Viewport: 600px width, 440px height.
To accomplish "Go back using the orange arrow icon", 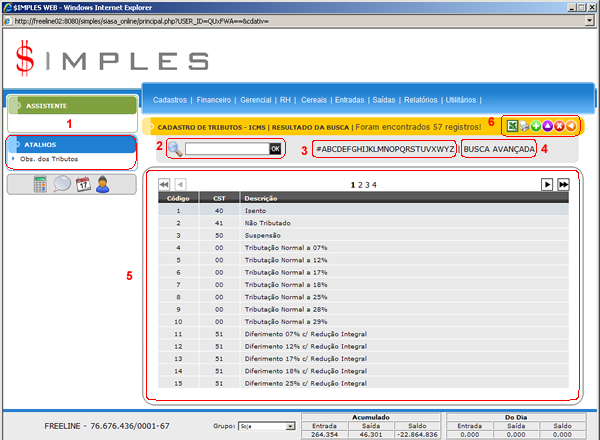I will click(573, 126).
